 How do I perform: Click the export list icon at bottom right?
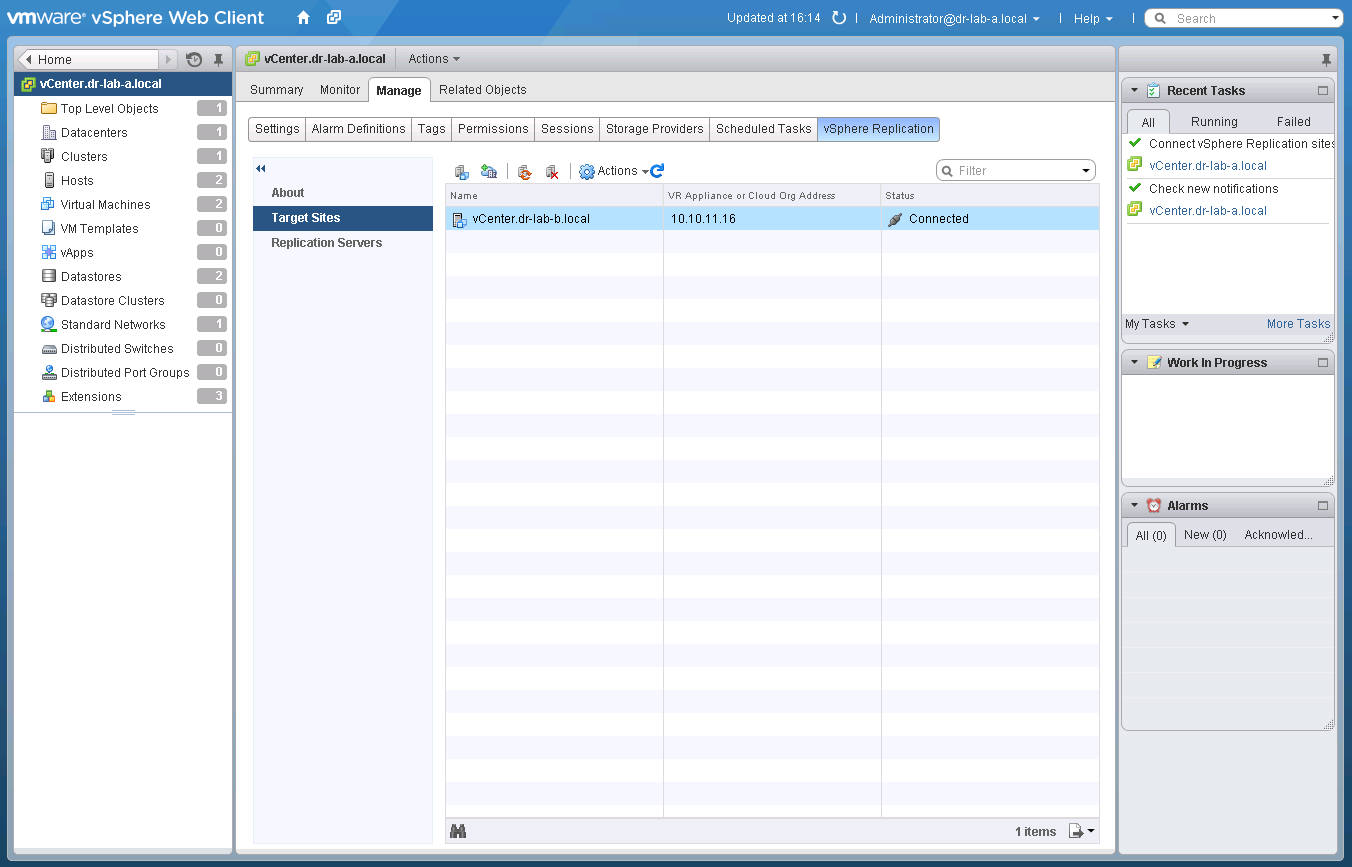click(1076, 831)
